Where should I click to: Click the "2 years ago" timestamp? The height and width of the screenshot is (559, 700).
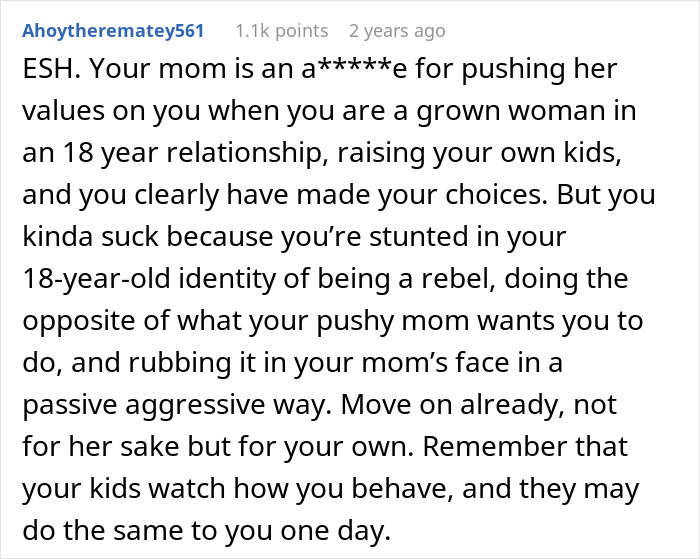pyautogui.click(x=397, y=31)
